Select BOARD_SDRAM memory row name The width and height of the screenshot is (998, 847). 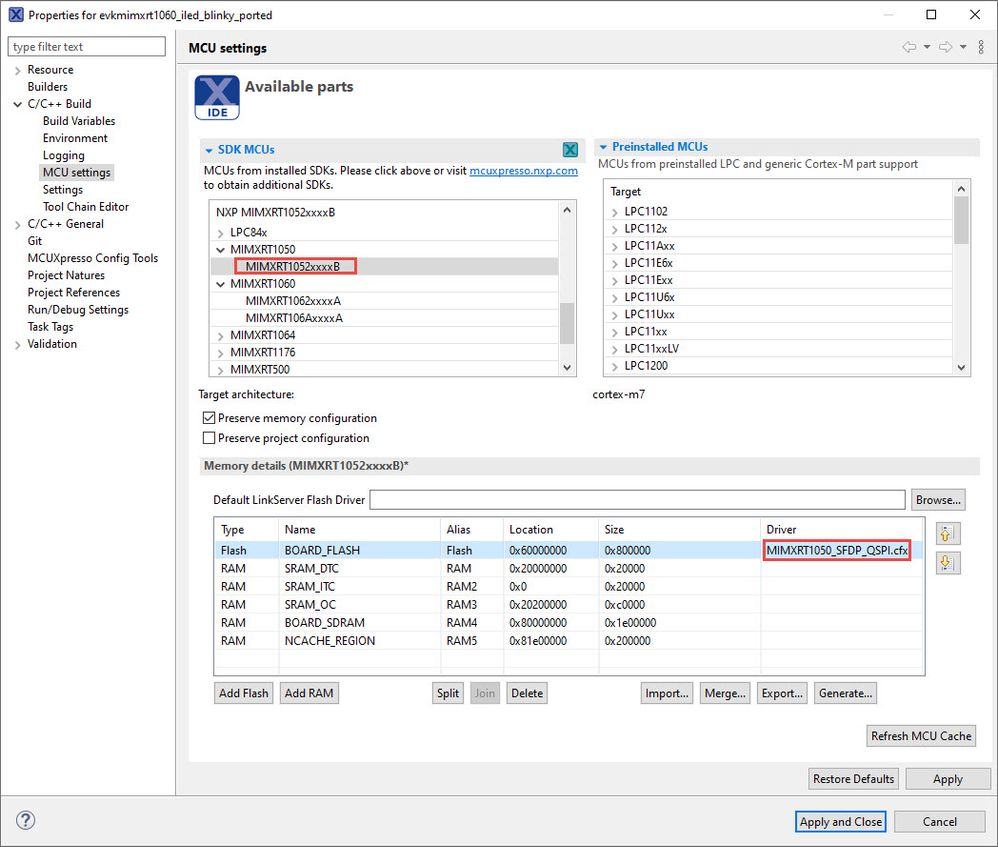pyautogui.click(x=325, y=623)
